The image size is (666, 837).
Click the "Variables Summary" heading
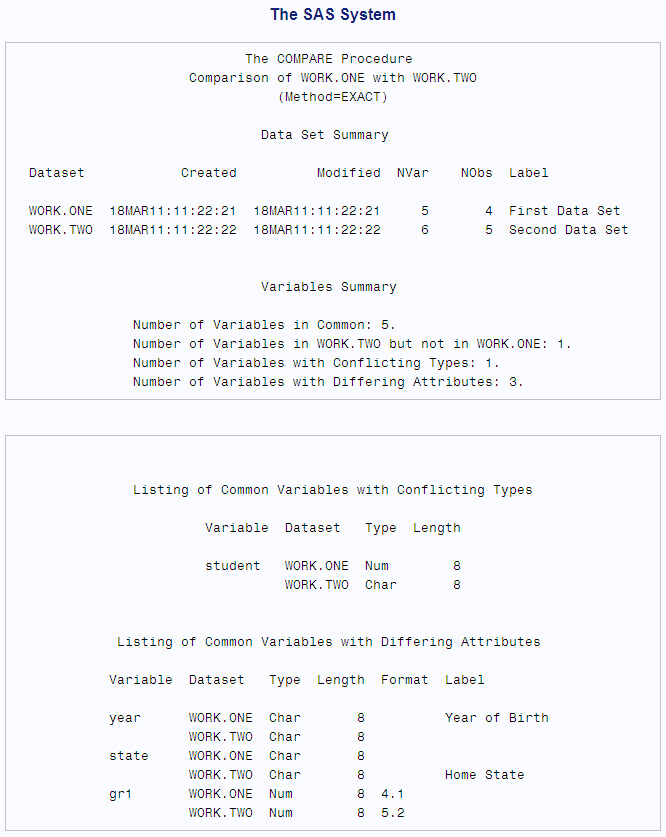pyautogui.click(x=328, y=287)
